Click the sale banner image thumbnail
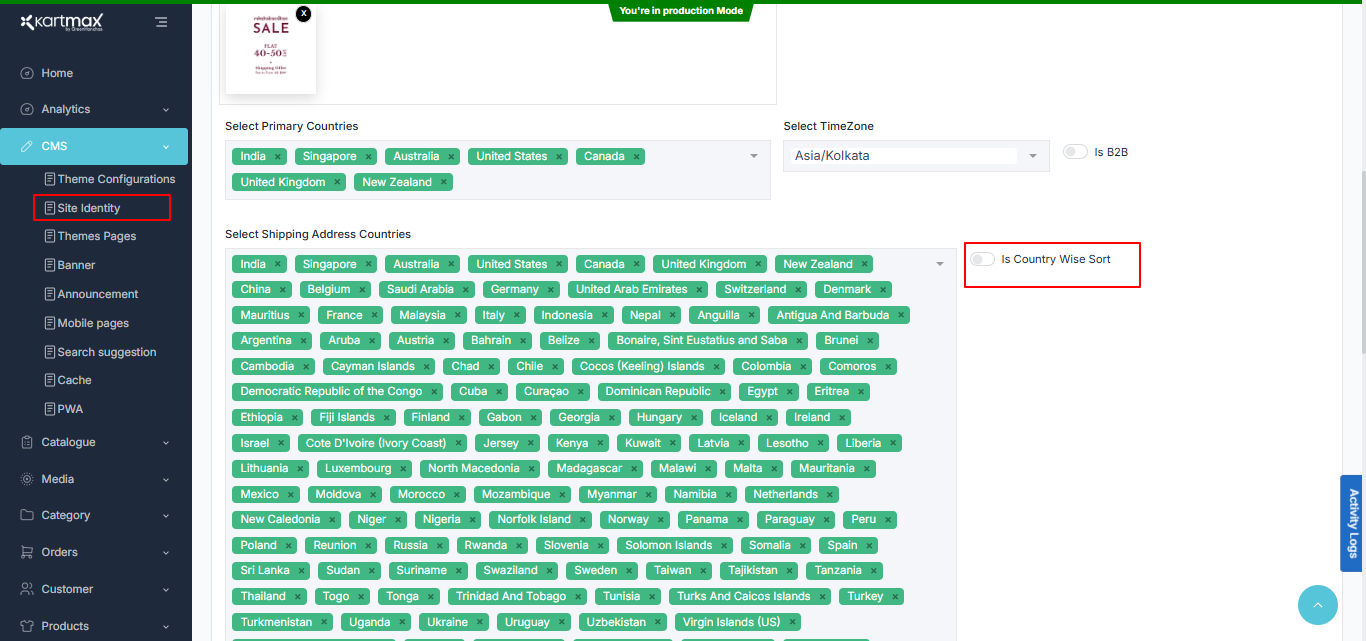 pyautogui.click(x=271, y=50)
